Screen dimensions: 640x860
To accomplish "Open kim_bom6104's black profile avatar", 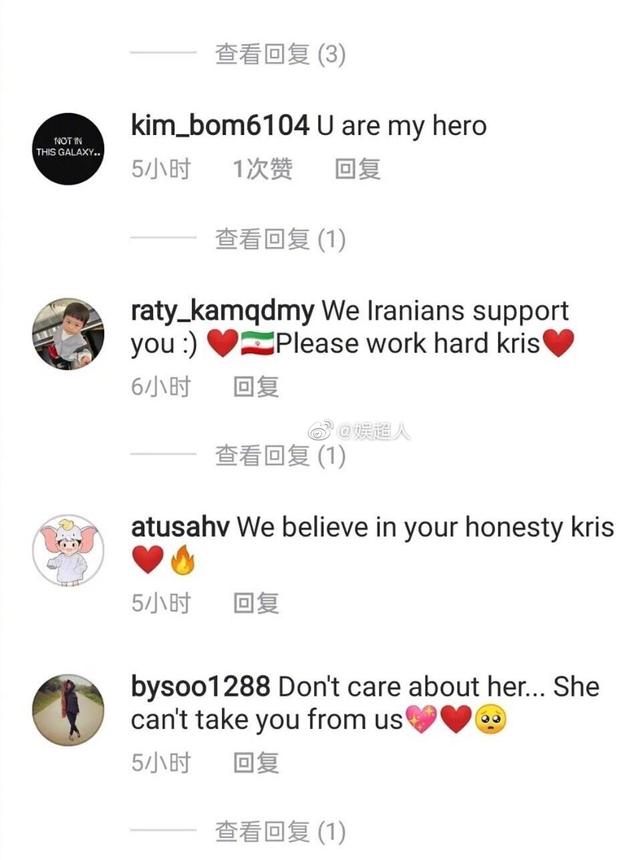I will (68, 149).
